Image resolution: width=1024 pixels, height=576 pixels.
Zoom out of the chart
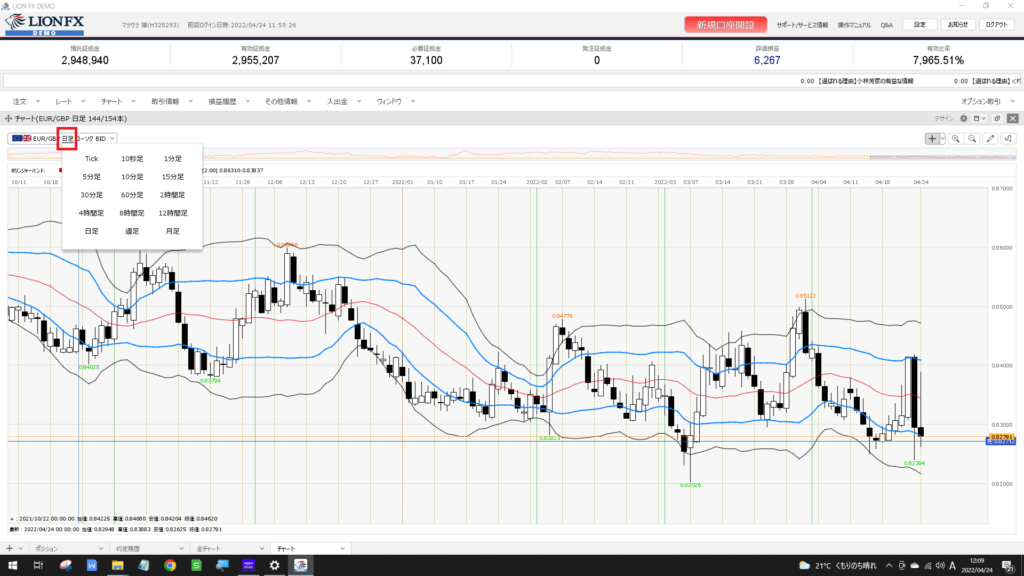click(x=972, y=138)
